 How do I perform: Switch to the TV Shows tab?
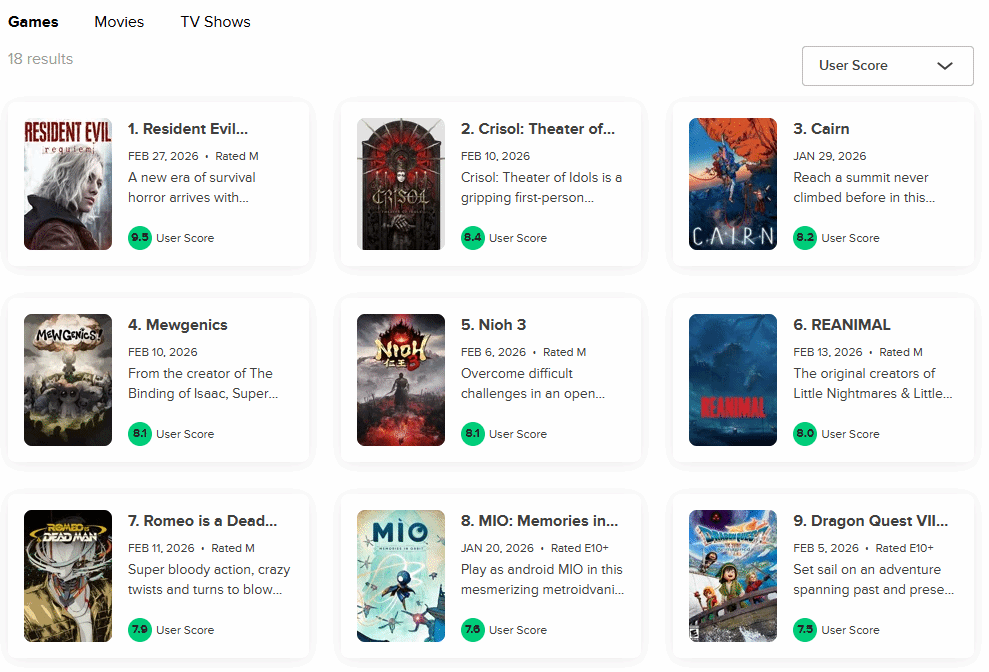215,22
